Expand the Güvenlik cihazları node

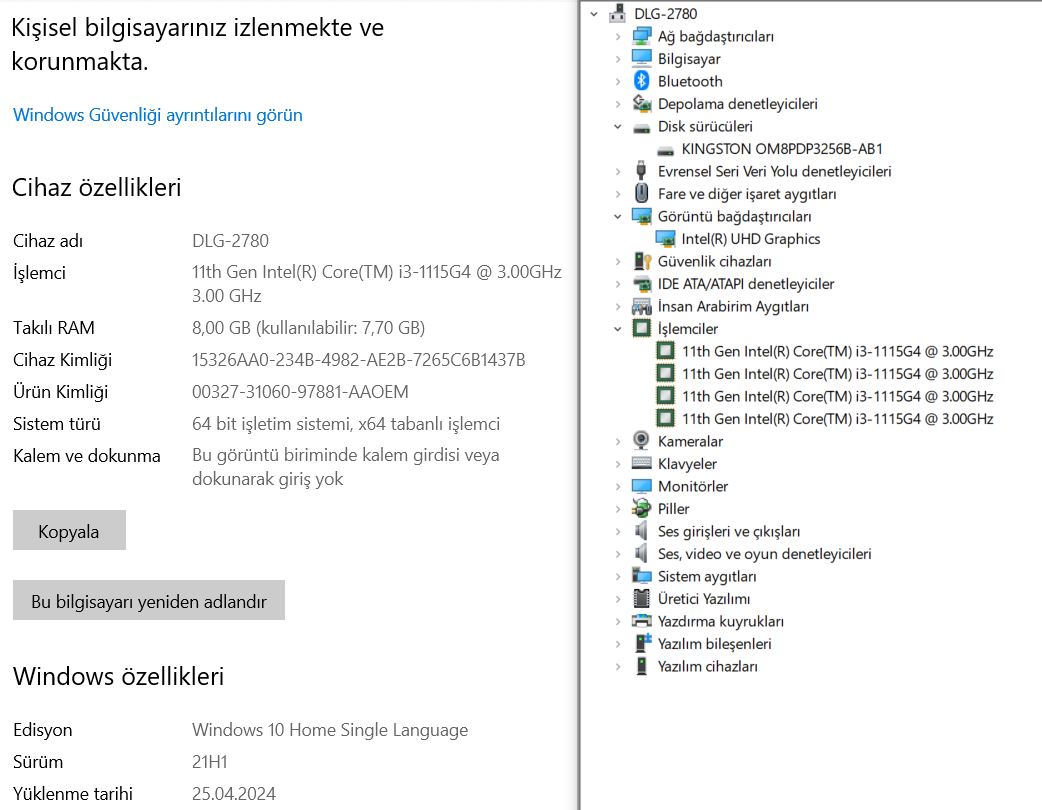tap(617, 262)
